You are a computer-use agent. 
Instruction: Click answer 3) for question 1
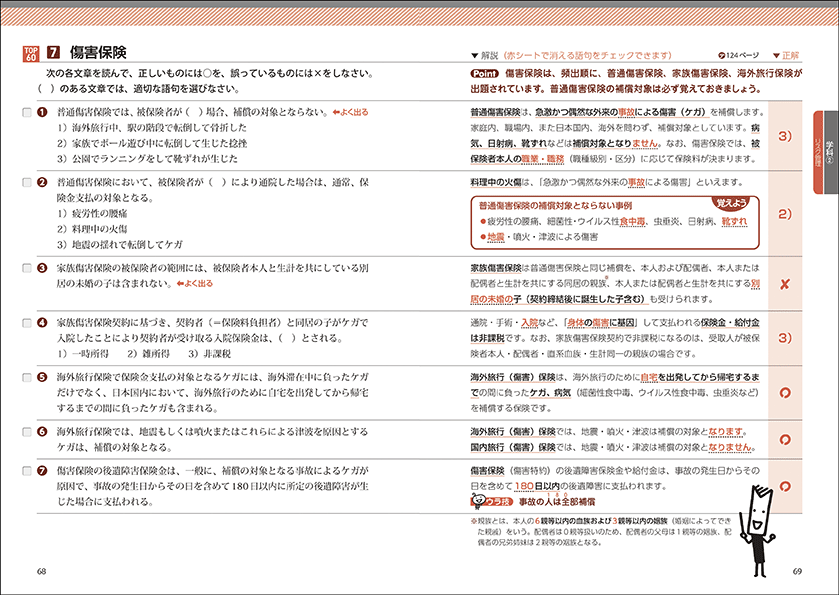785,136
